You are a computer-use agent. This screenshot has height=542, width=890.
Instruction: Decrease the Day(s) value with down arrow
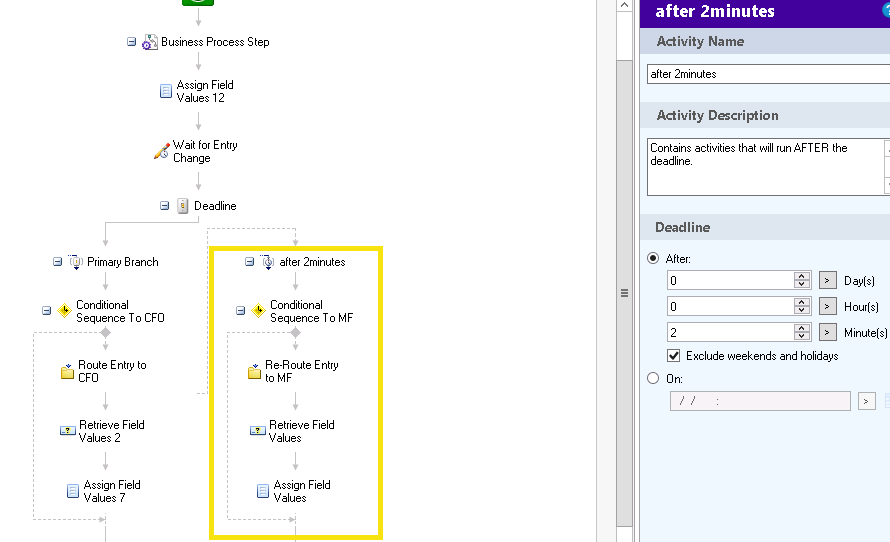802,285
